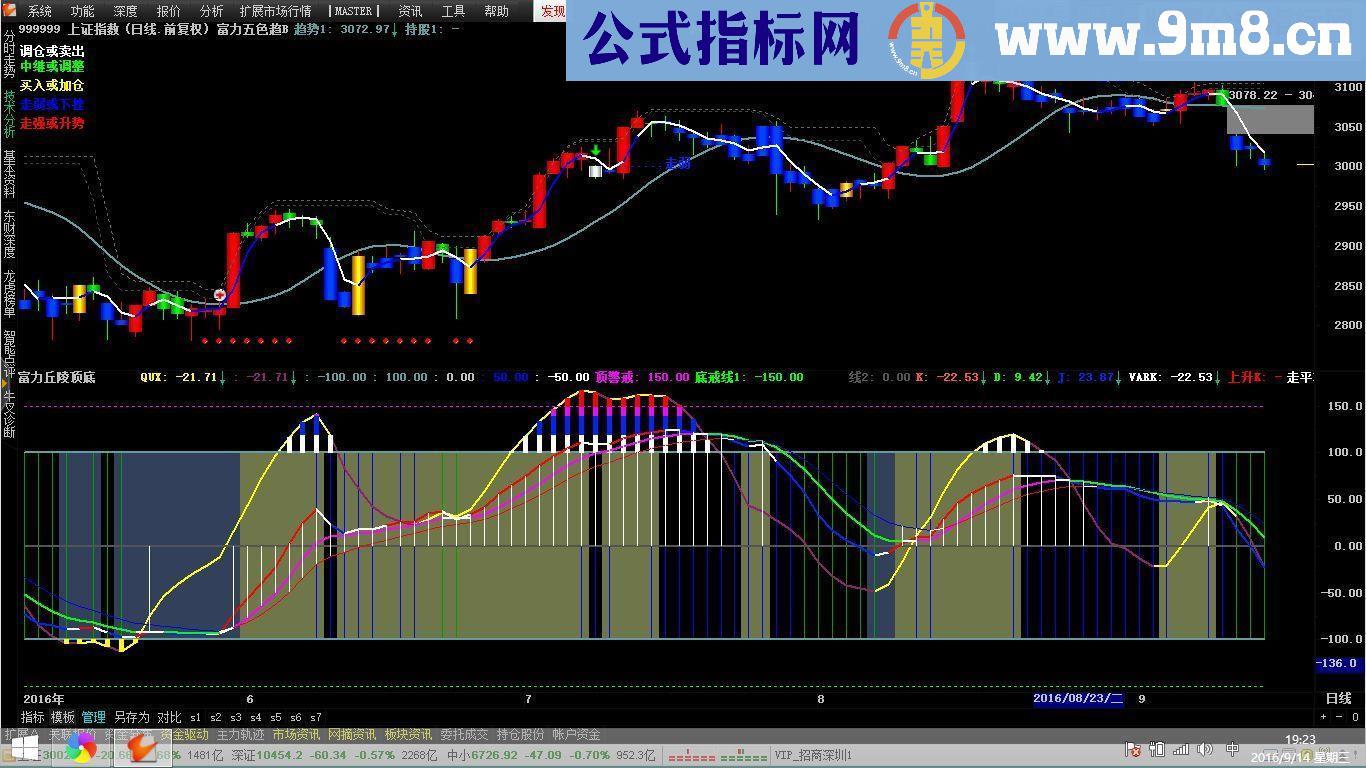Click the network signal bars tray icon
The width and height of the screenshot is (1366, 768).
coord(1180,749)
